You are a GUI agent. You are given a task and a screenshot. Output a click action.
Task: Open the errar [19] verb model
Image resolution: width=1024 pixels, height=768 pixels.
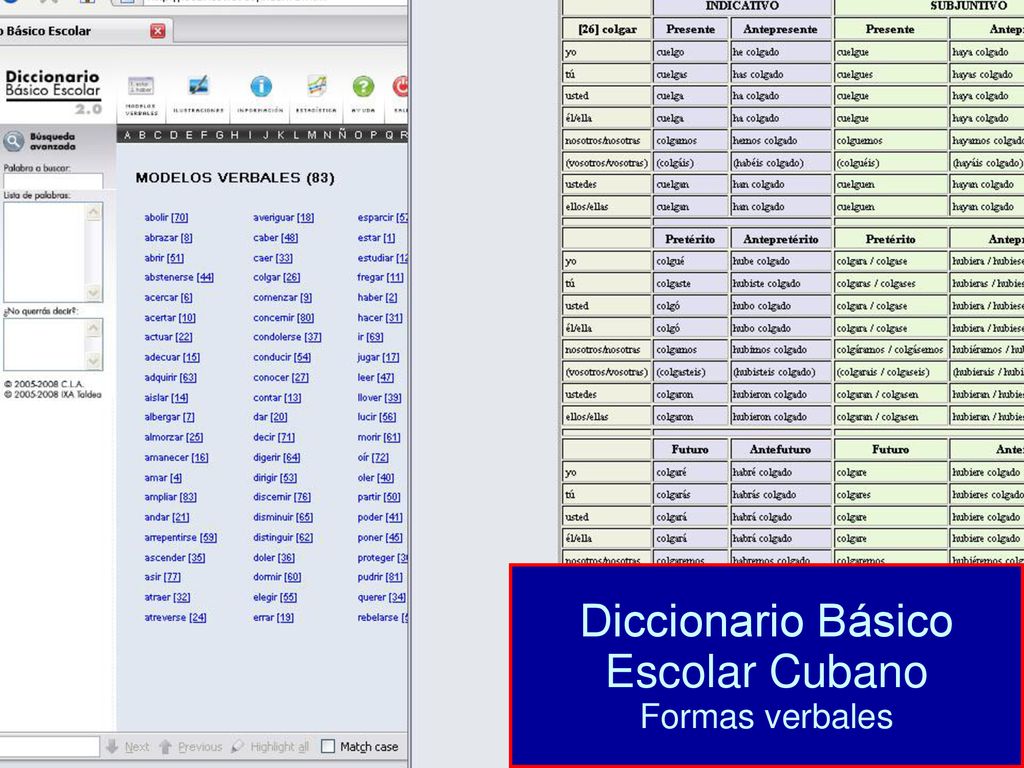tap(273, 618)
